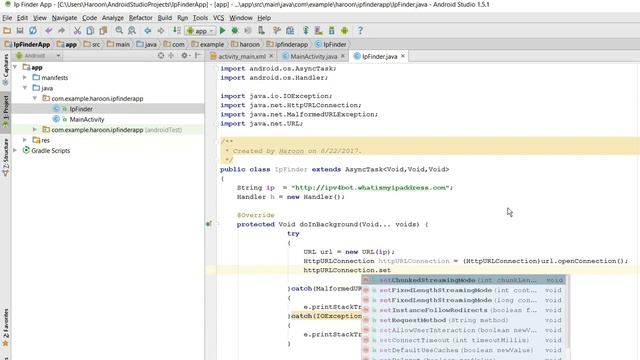Screen dimensions: 640x360
Task: Open the Favorites side tool window
Action: pos(6,327)
